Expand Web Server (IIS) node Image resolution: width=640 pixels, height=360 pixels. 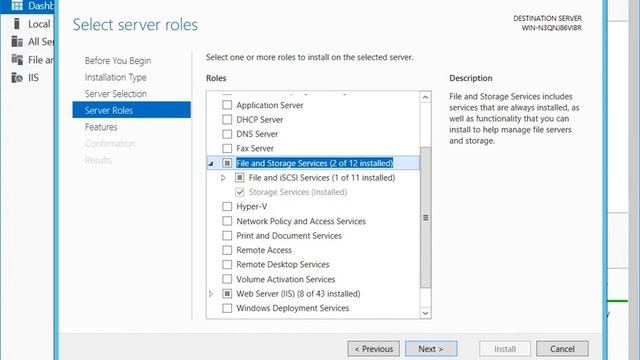click(x=211, y=293)
